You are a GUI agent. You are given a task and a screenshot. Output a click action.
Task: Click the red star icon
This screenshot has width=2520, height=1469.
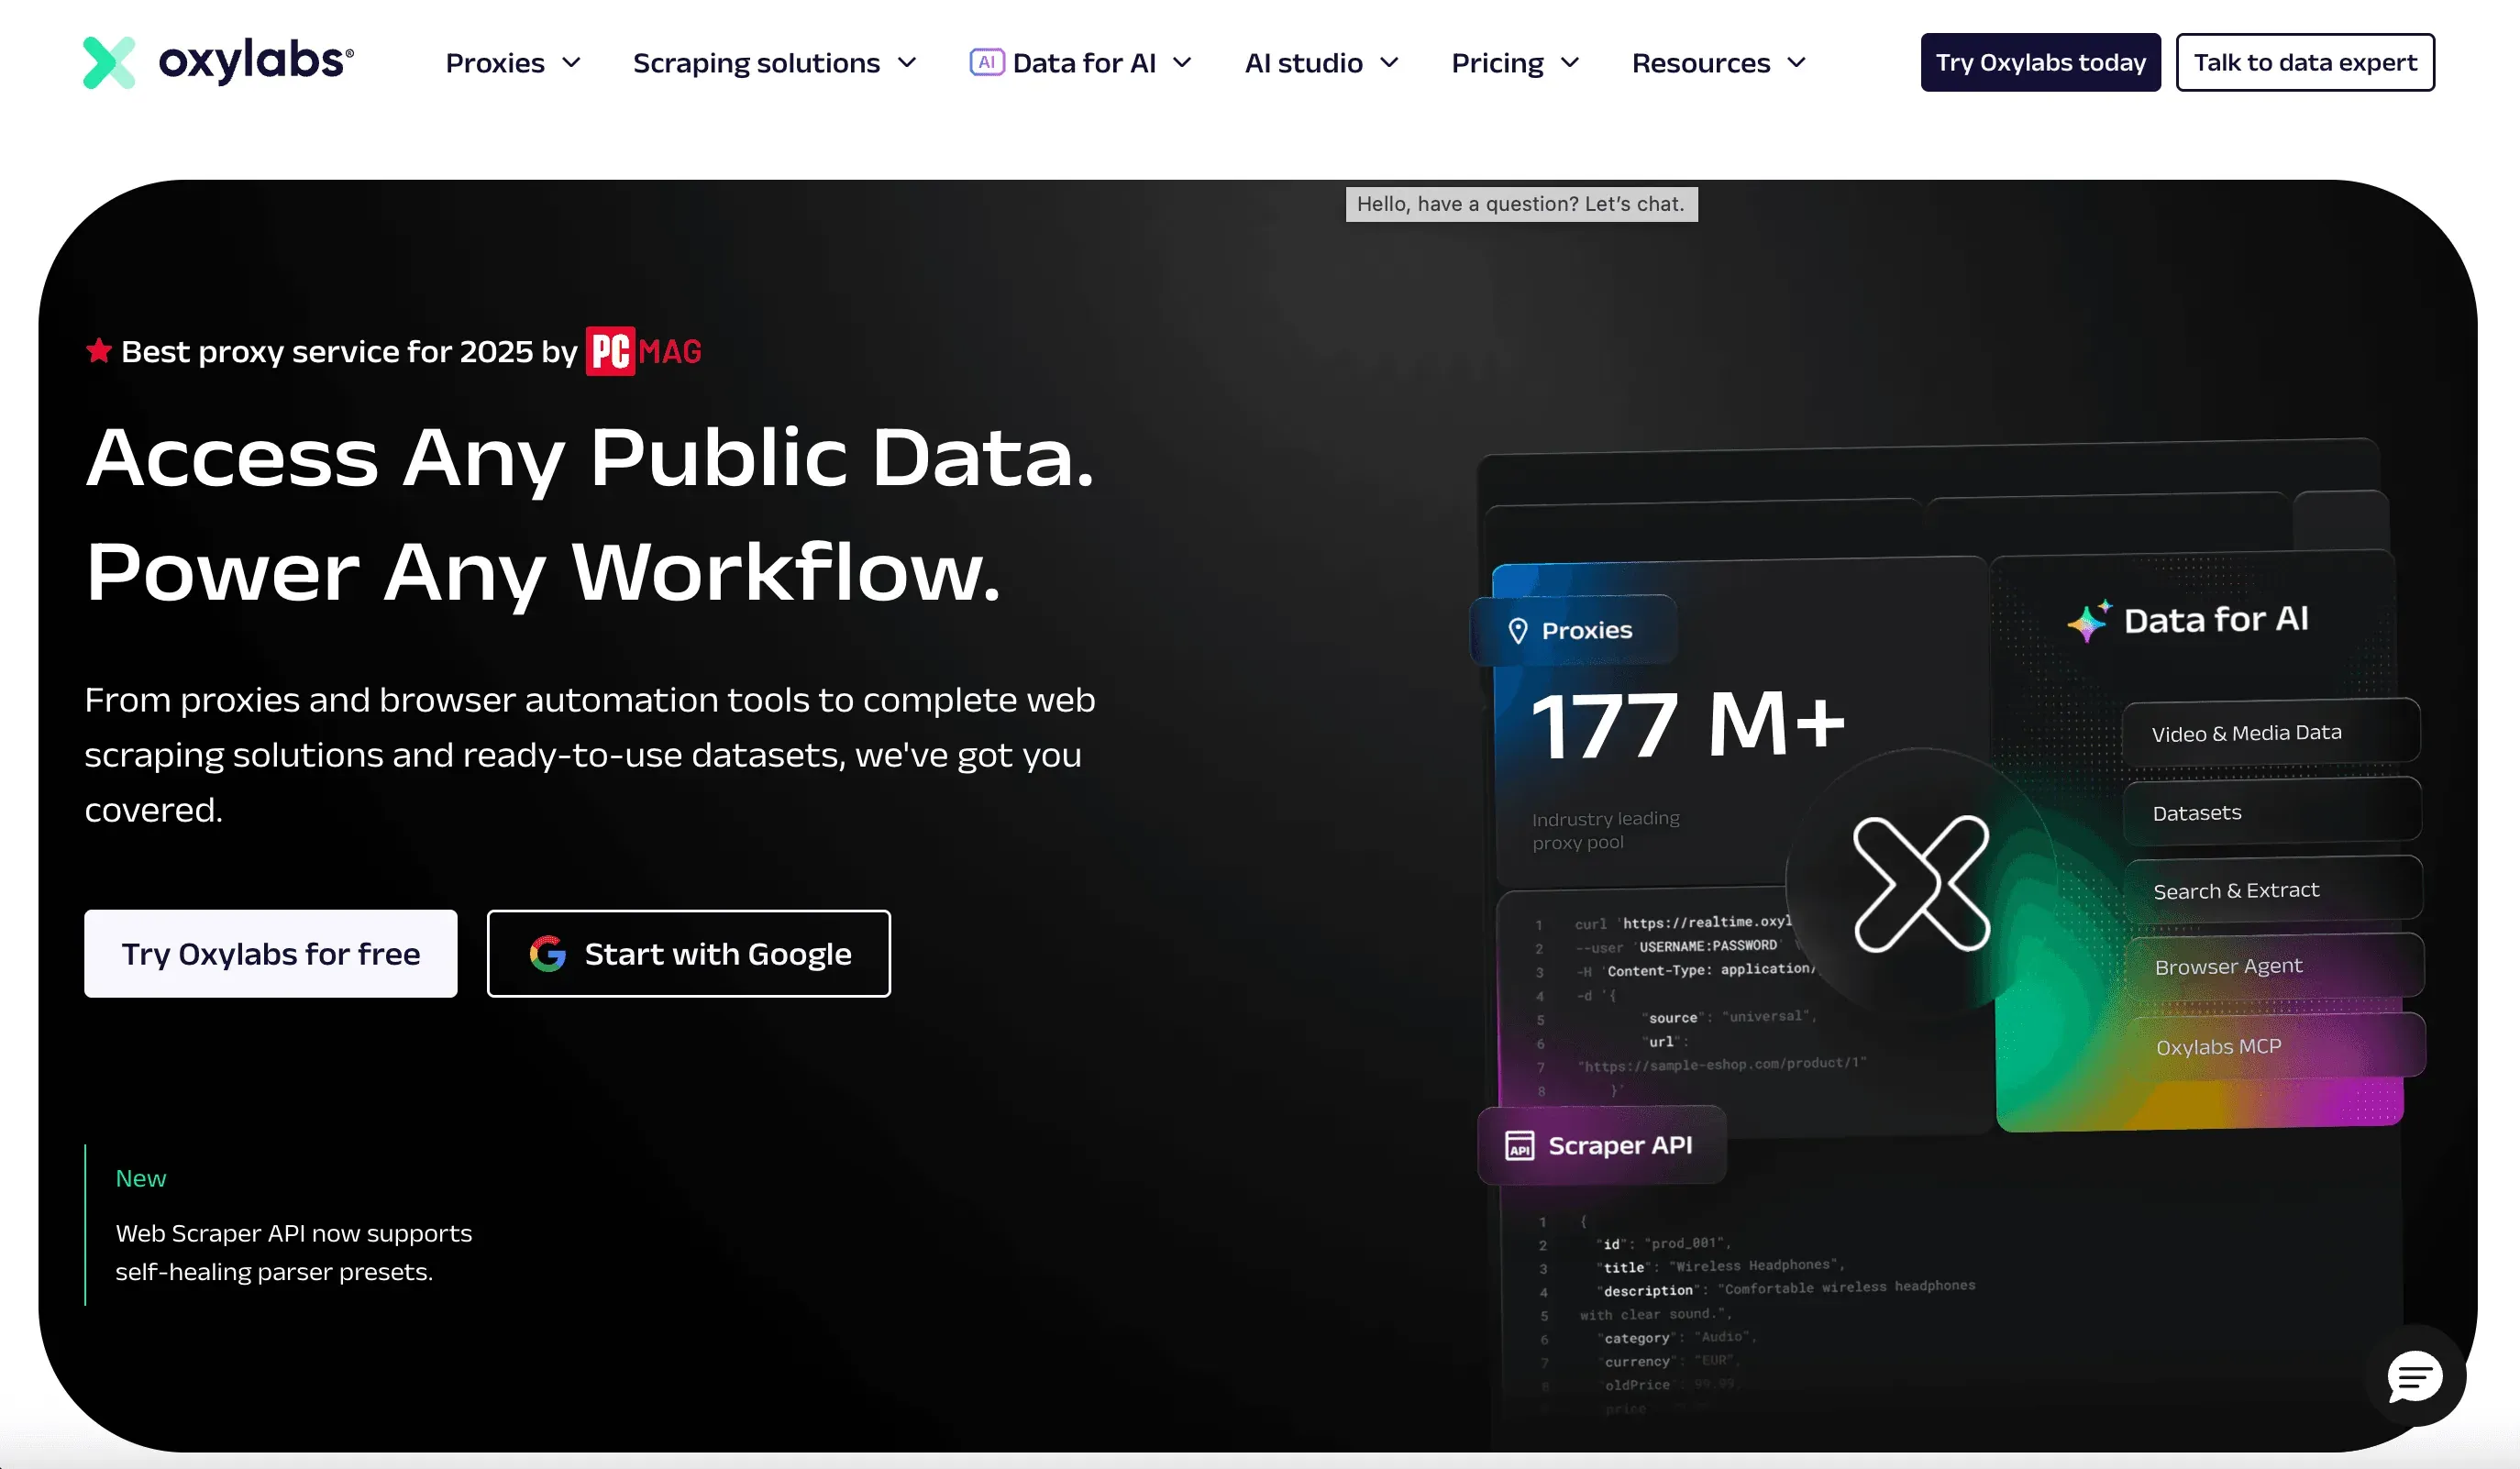[x=98, y=351]
